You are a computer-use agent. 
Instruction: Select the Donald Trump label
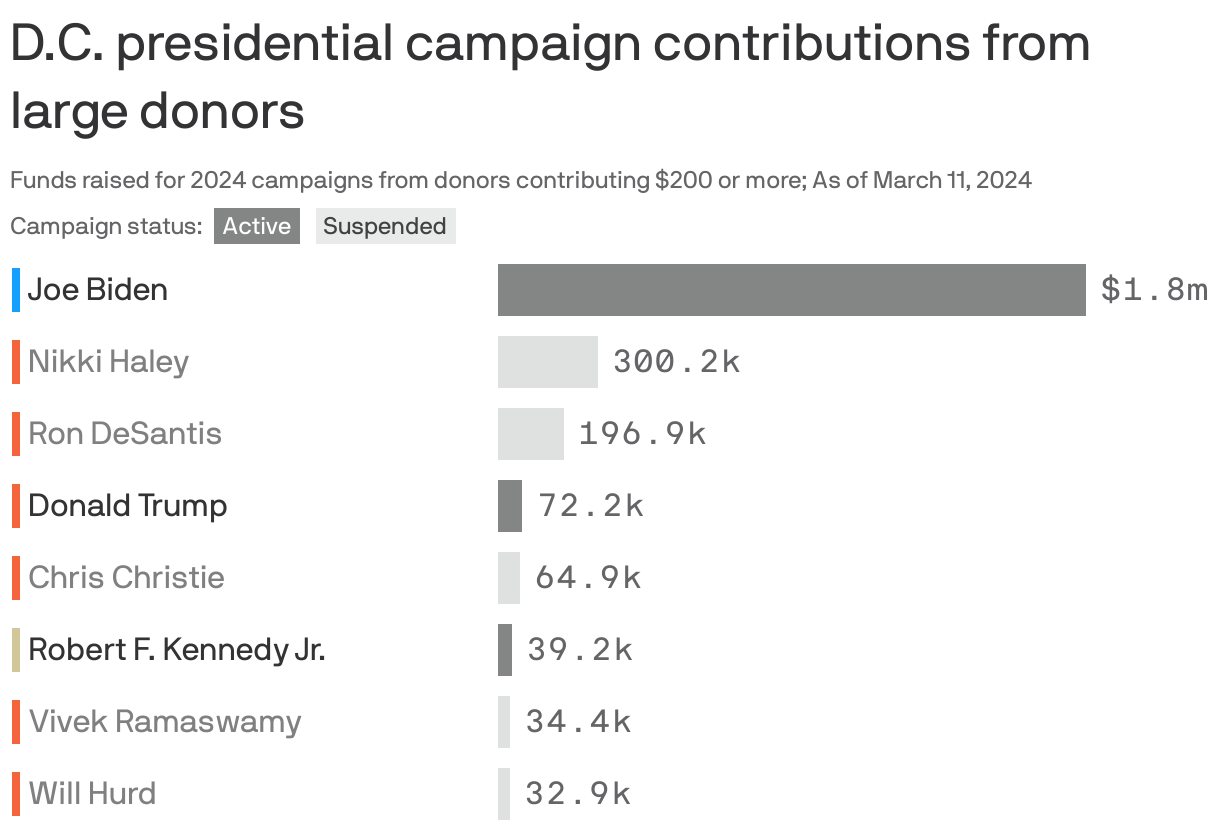[125, 506]
